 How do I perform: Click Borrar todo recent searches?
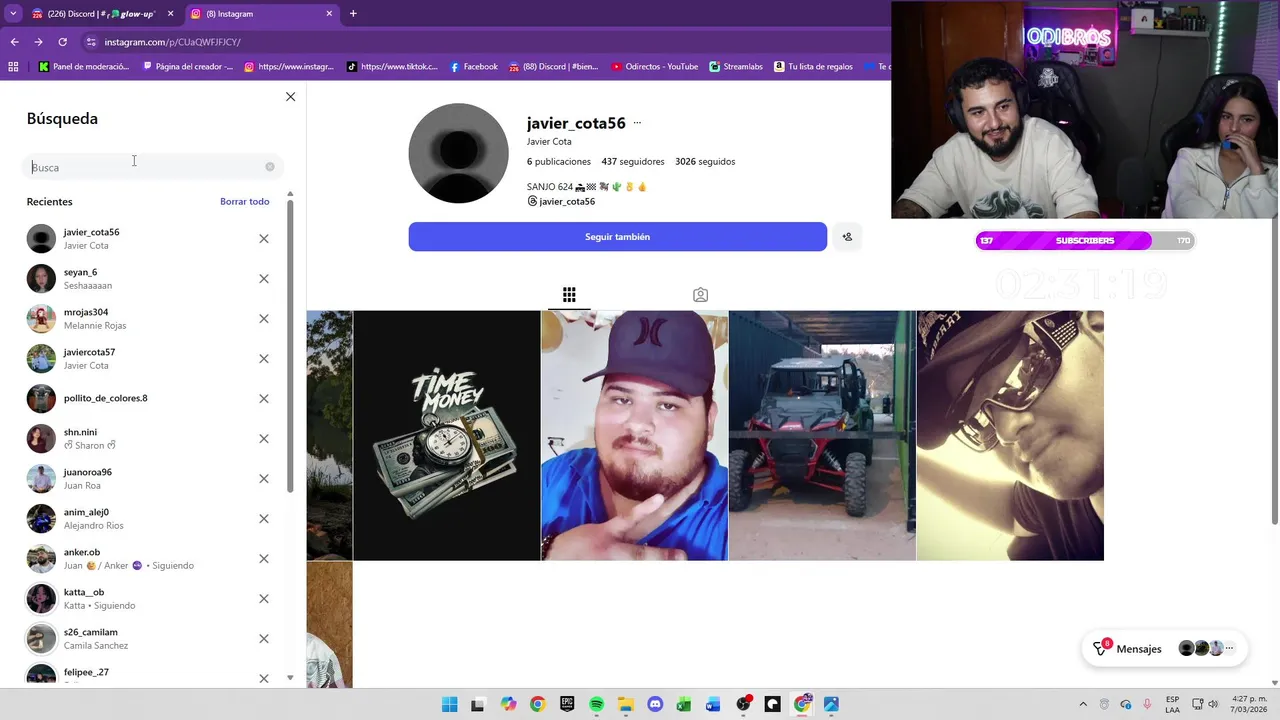click(245, 202)
